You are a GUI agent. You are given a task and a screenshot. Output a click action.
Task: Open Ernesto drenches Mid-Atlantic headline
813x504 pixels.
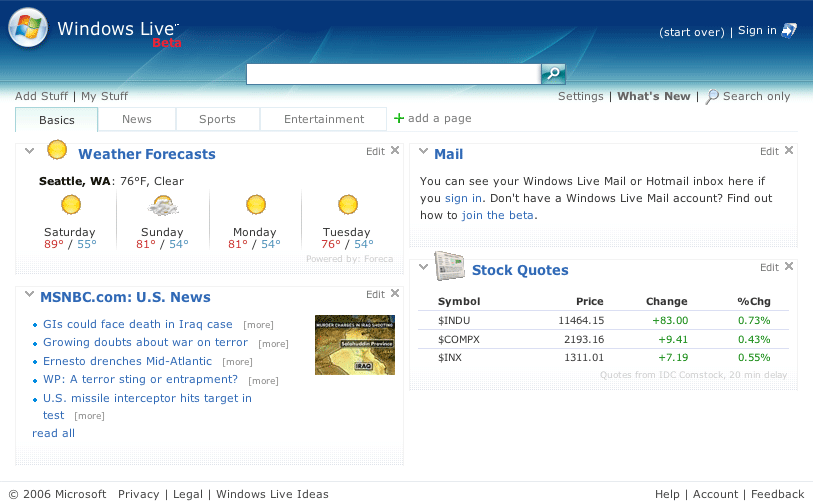128,361
